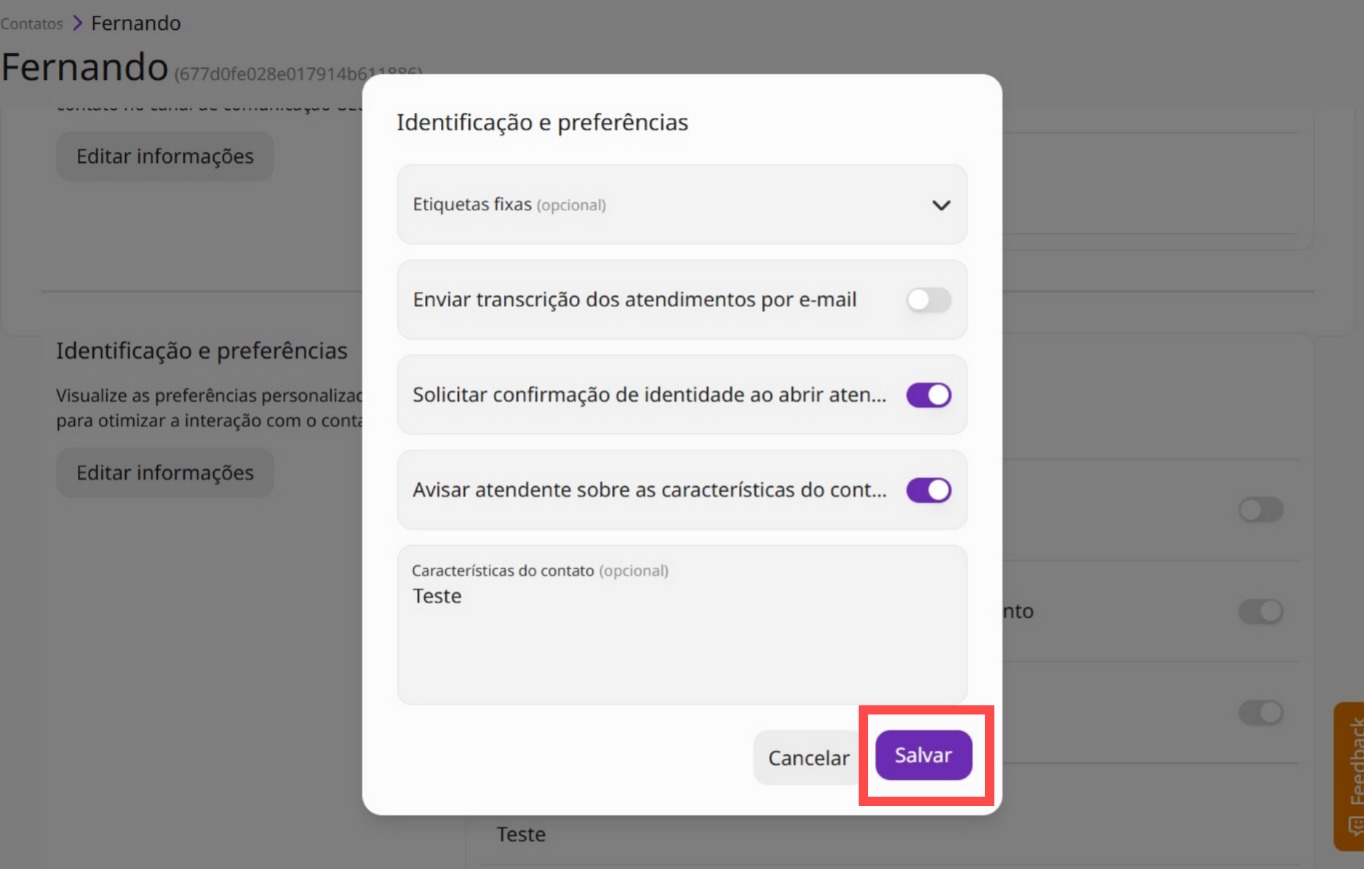
Task: Enable Enviar transcrição dos atendimentos por e-mail
Action: coord(928,300)
